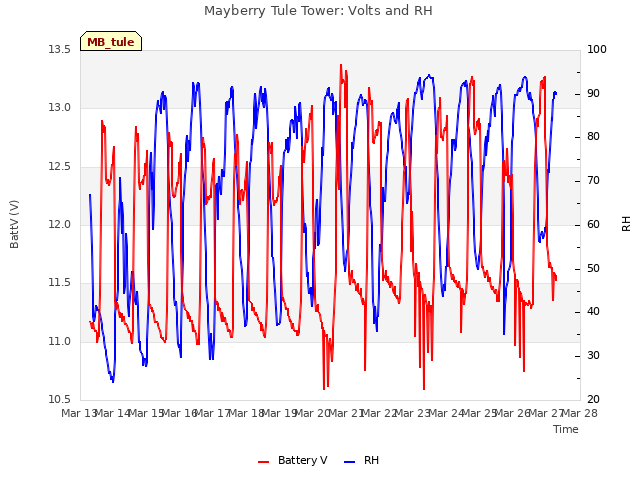
Task: Click the BattV (V) axis label
Action: (x=14, y=224)
